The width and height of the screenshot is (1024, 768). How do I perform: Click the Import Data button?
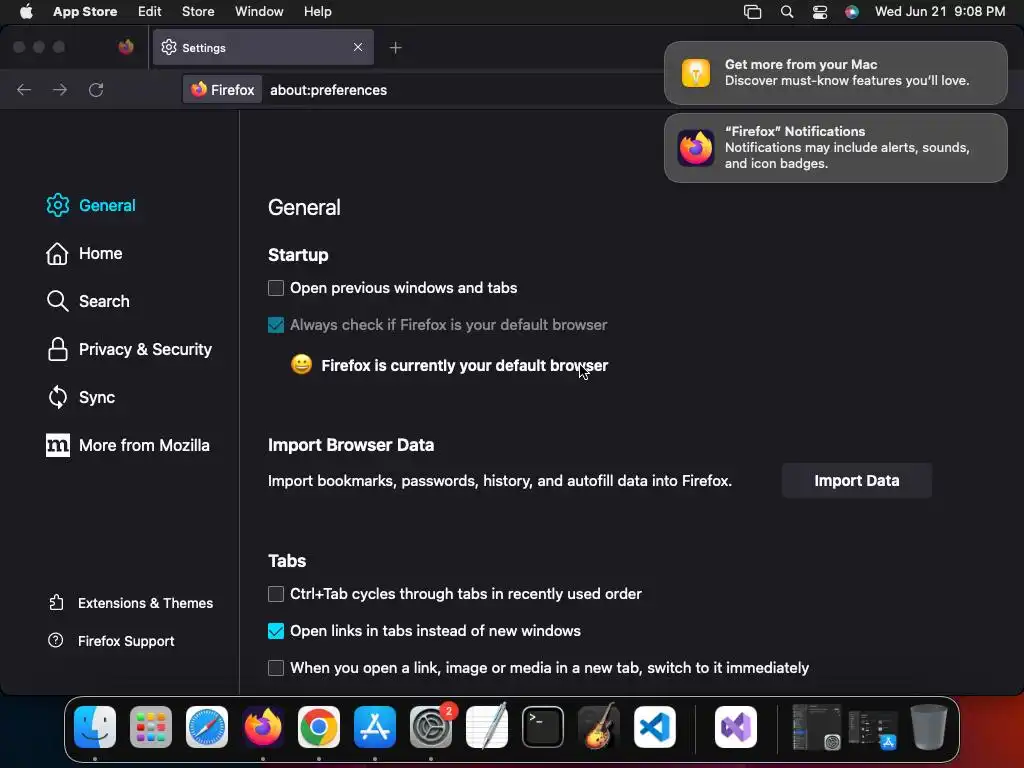[x=856, y=481]
